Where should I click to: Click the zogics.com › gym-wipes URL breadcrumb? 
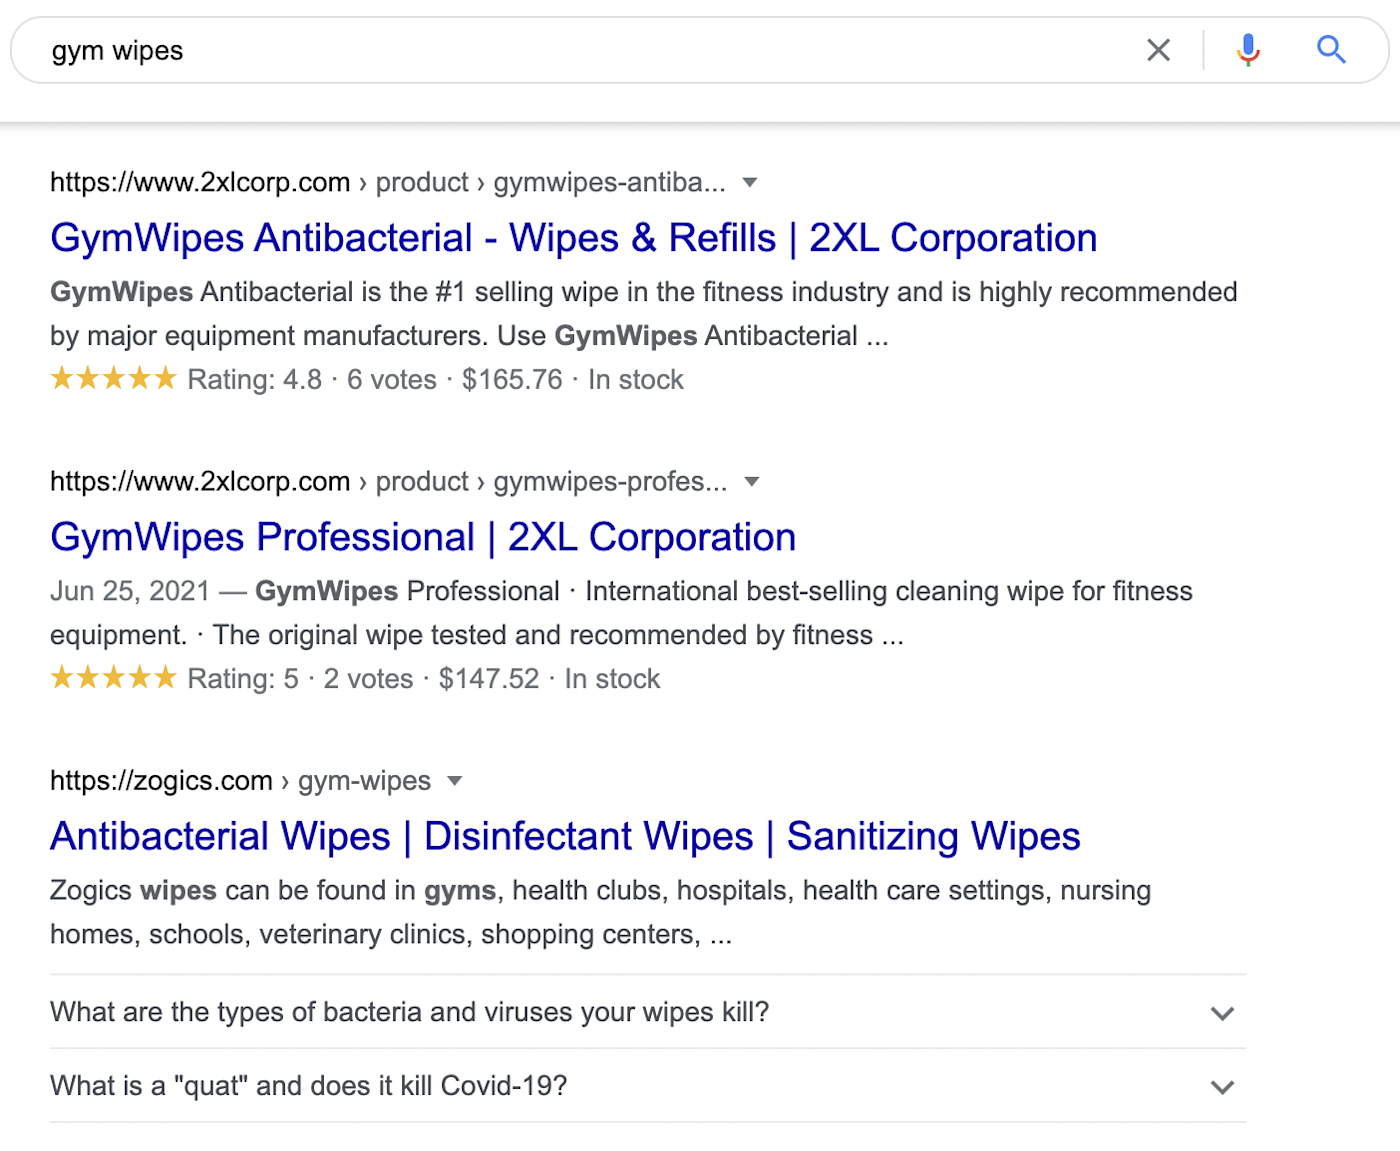point(240,780)
